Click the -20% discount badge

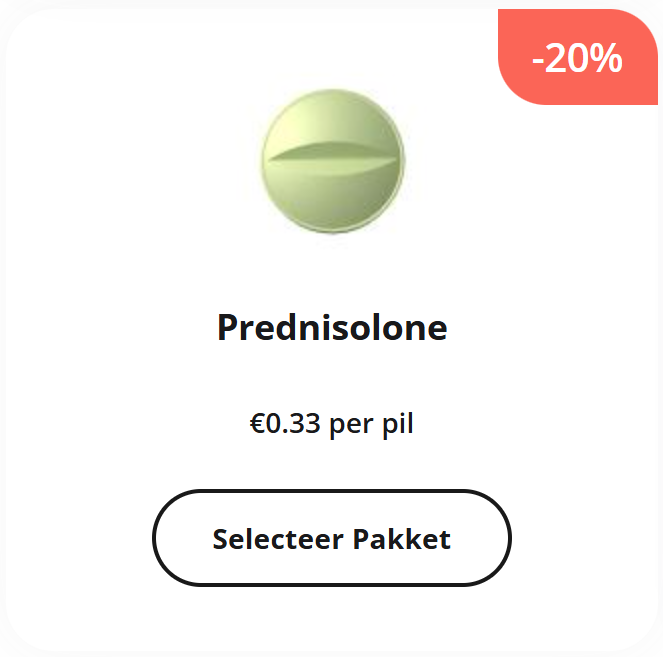[x=578, y=57]
